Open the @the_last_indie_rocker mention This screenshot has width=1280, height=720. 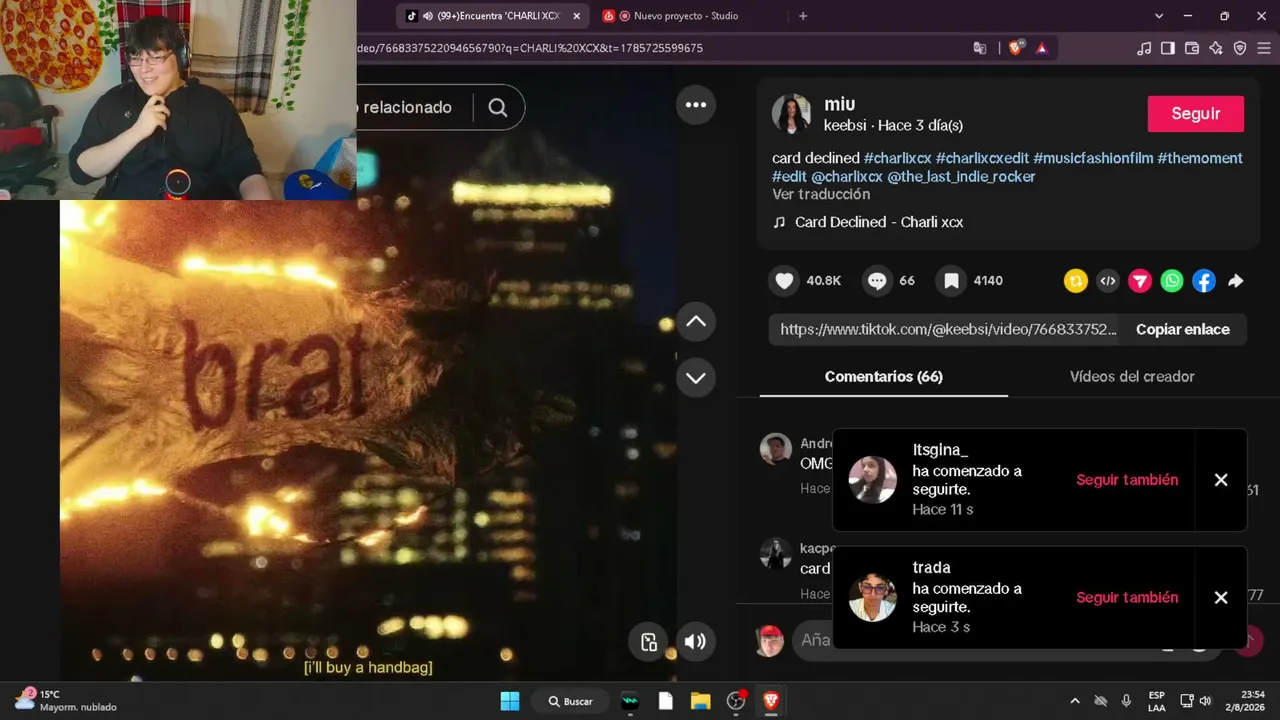coord(961,177)
